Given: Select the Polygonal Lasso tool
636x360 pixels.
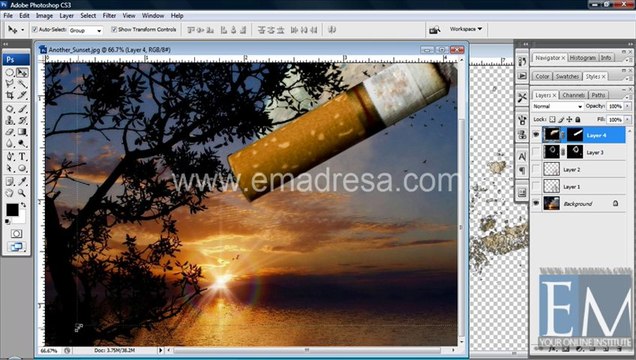Looking at the screenshot, I should 10,84.
